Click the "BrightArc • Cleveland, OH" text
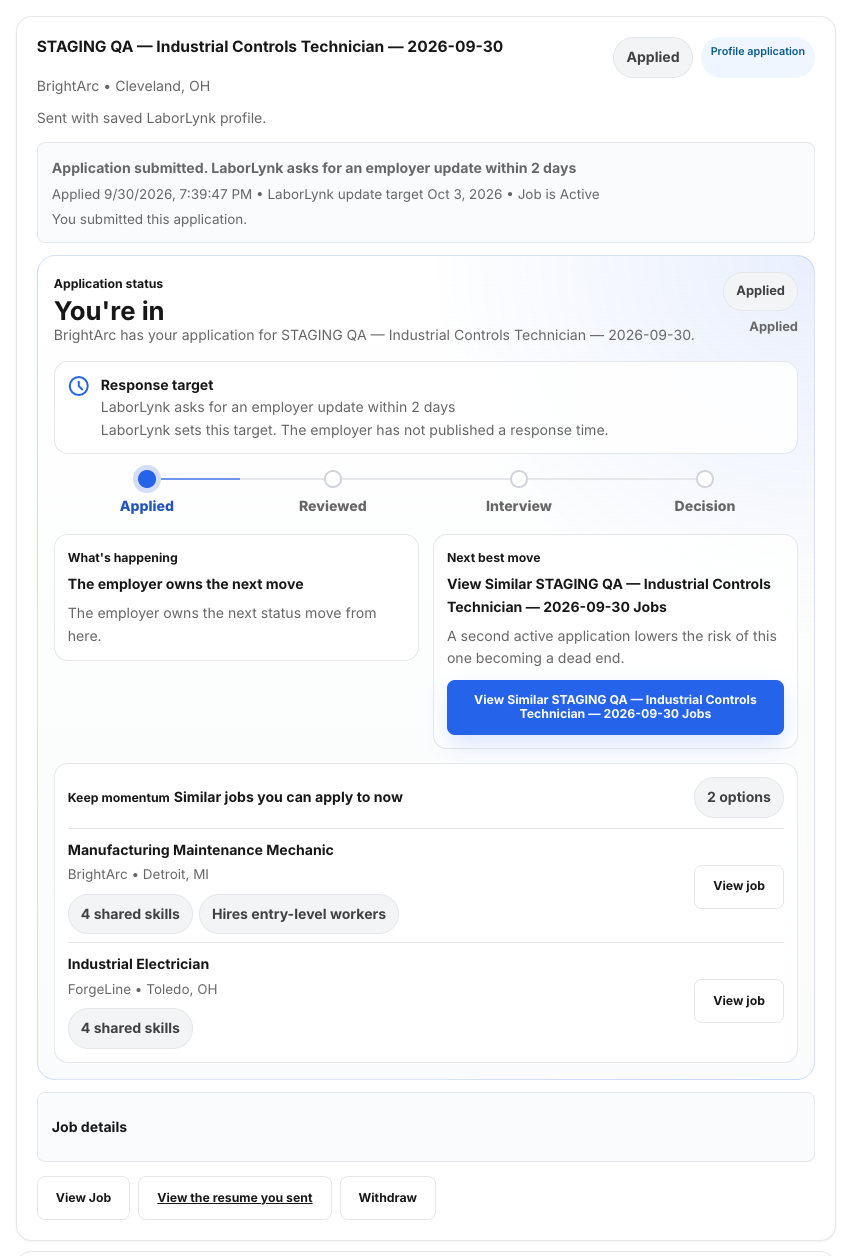The height and width of the screenshot is (1256, 852). pos(124,86)
